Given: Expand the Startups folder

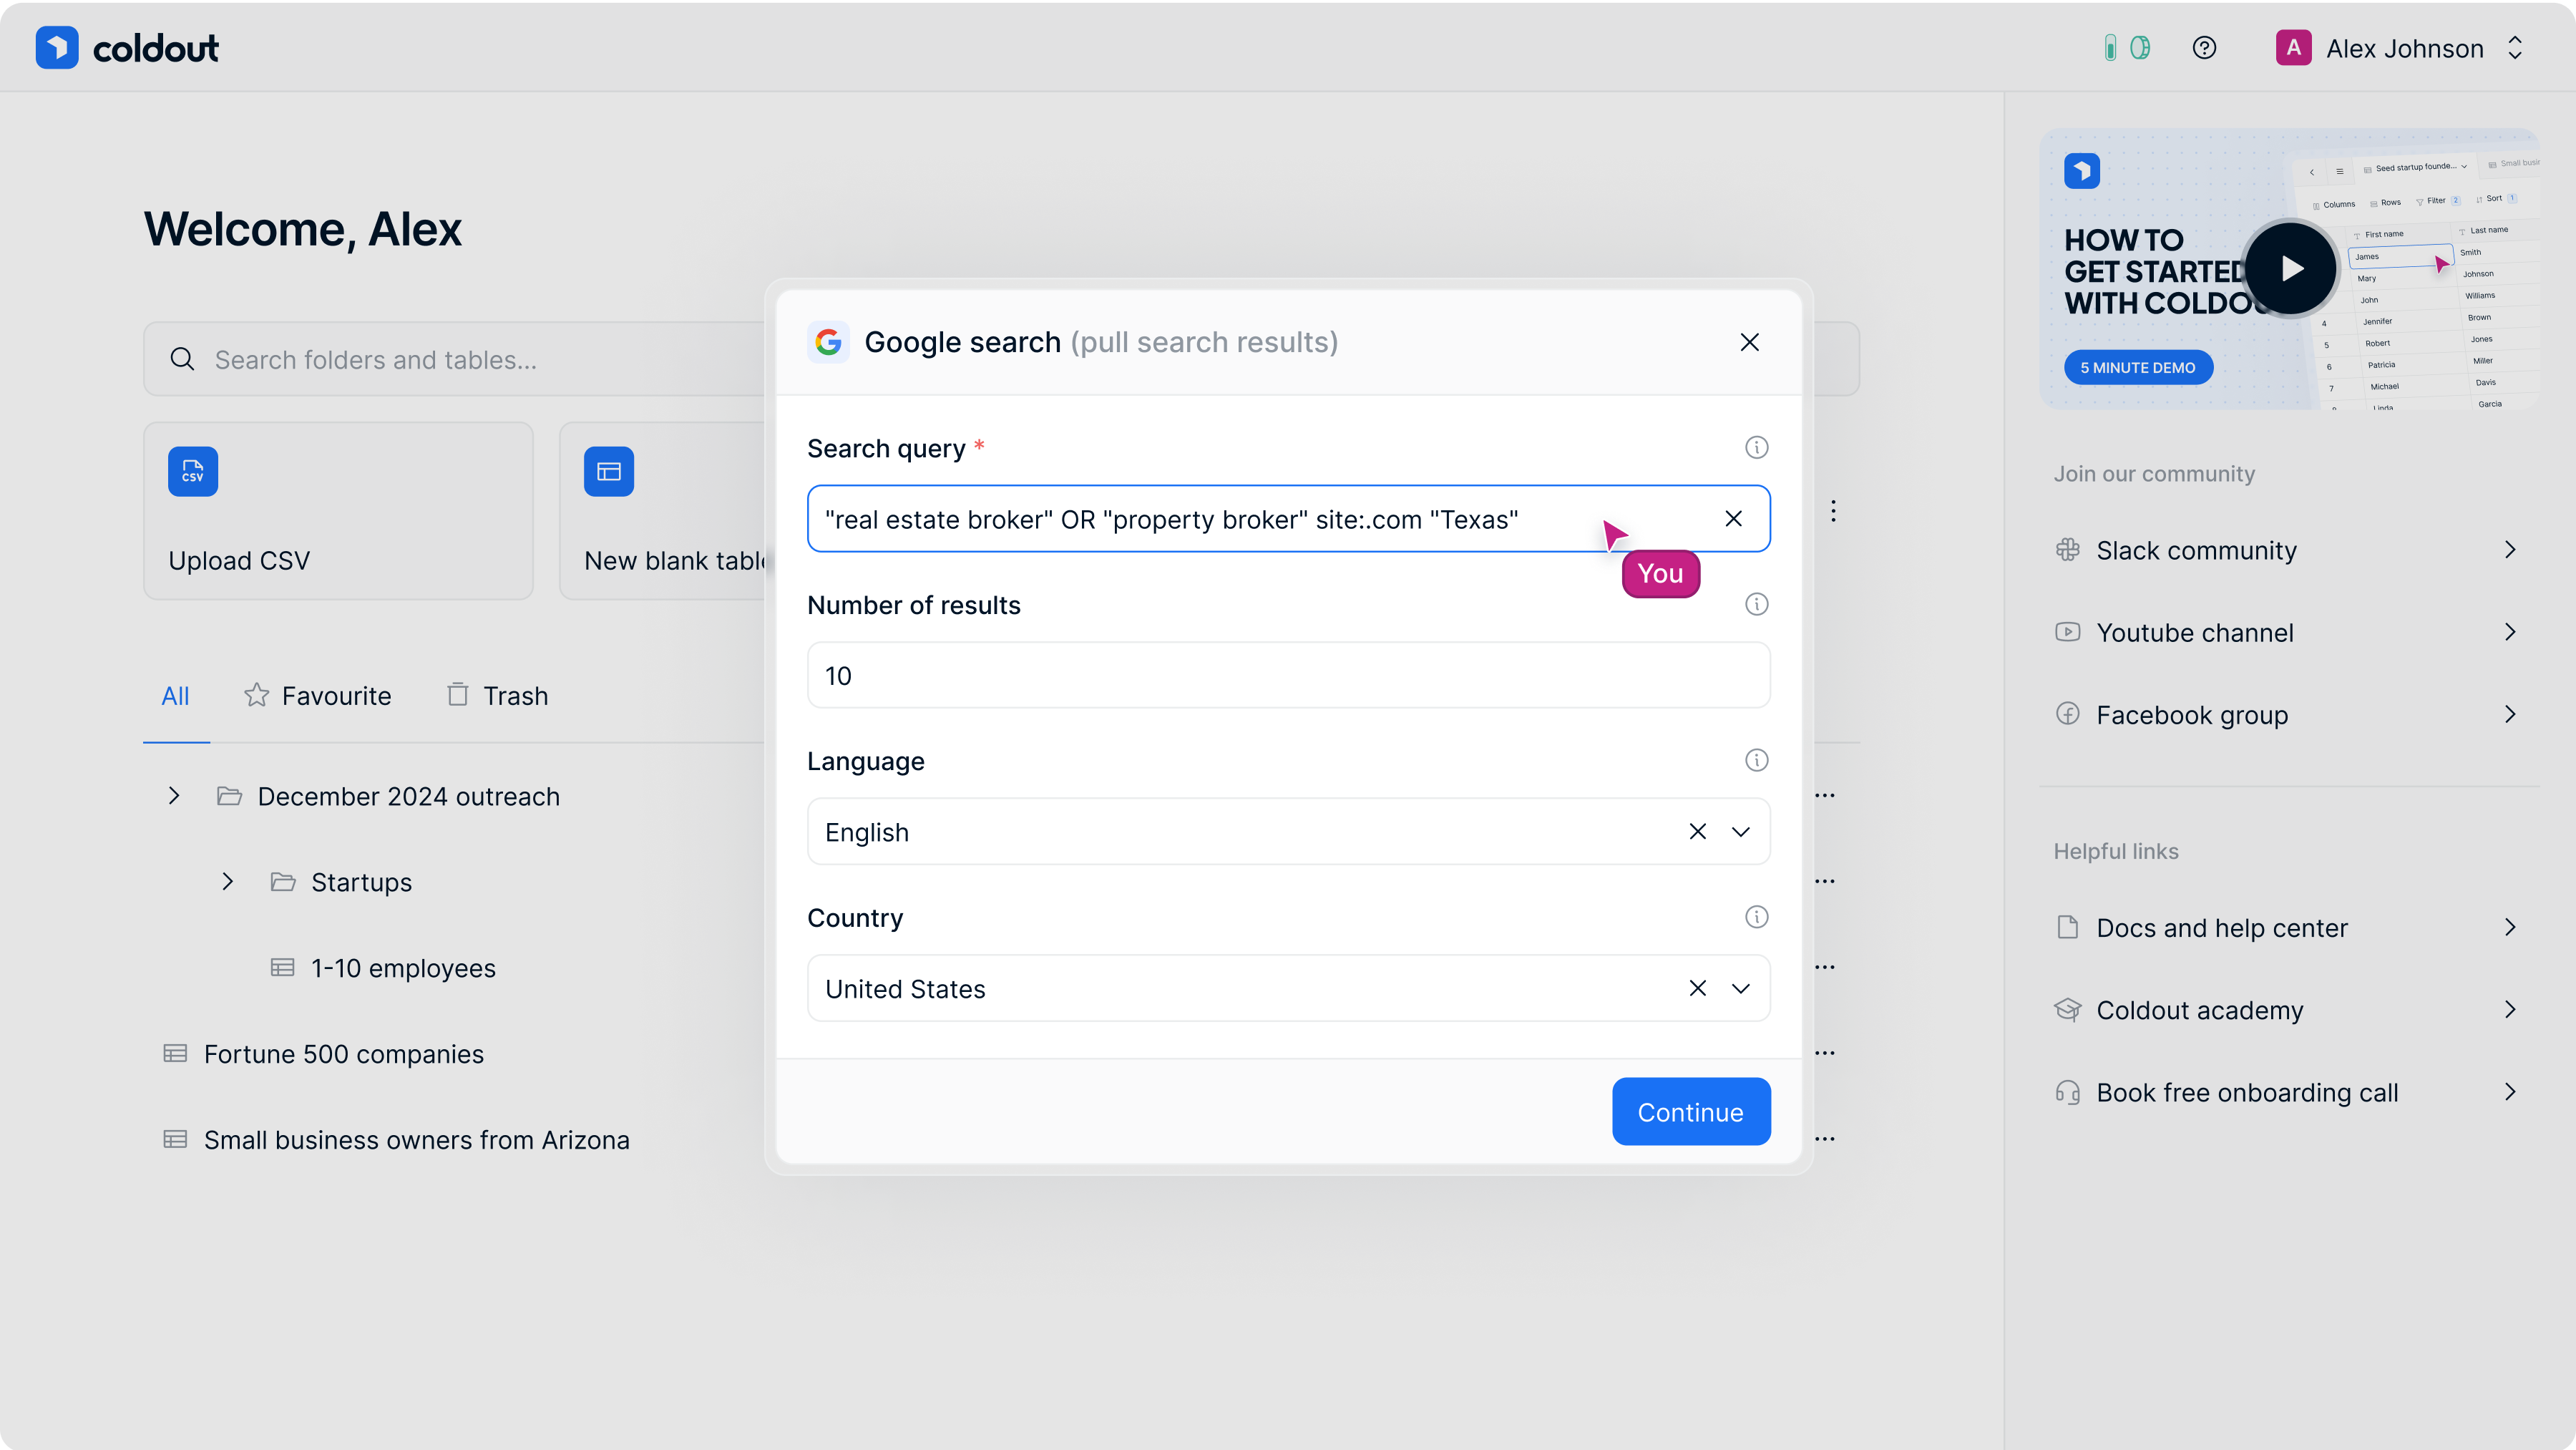Looking at the screenshot, I should pos(228,882).
